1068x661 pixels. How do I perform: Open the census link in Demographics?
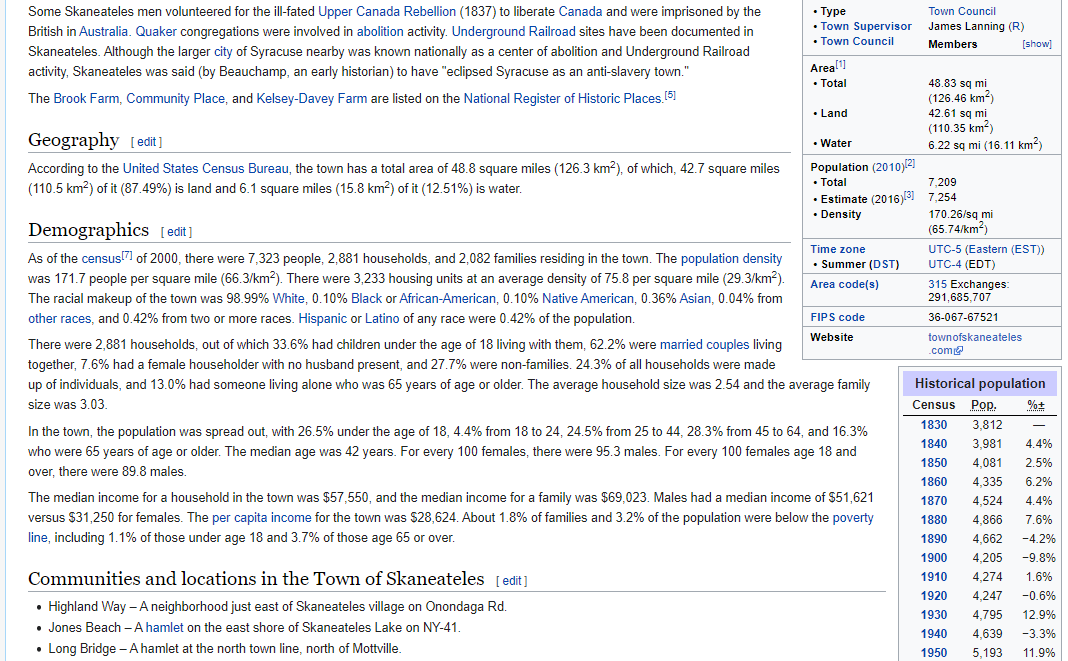(x=101, y=258)
